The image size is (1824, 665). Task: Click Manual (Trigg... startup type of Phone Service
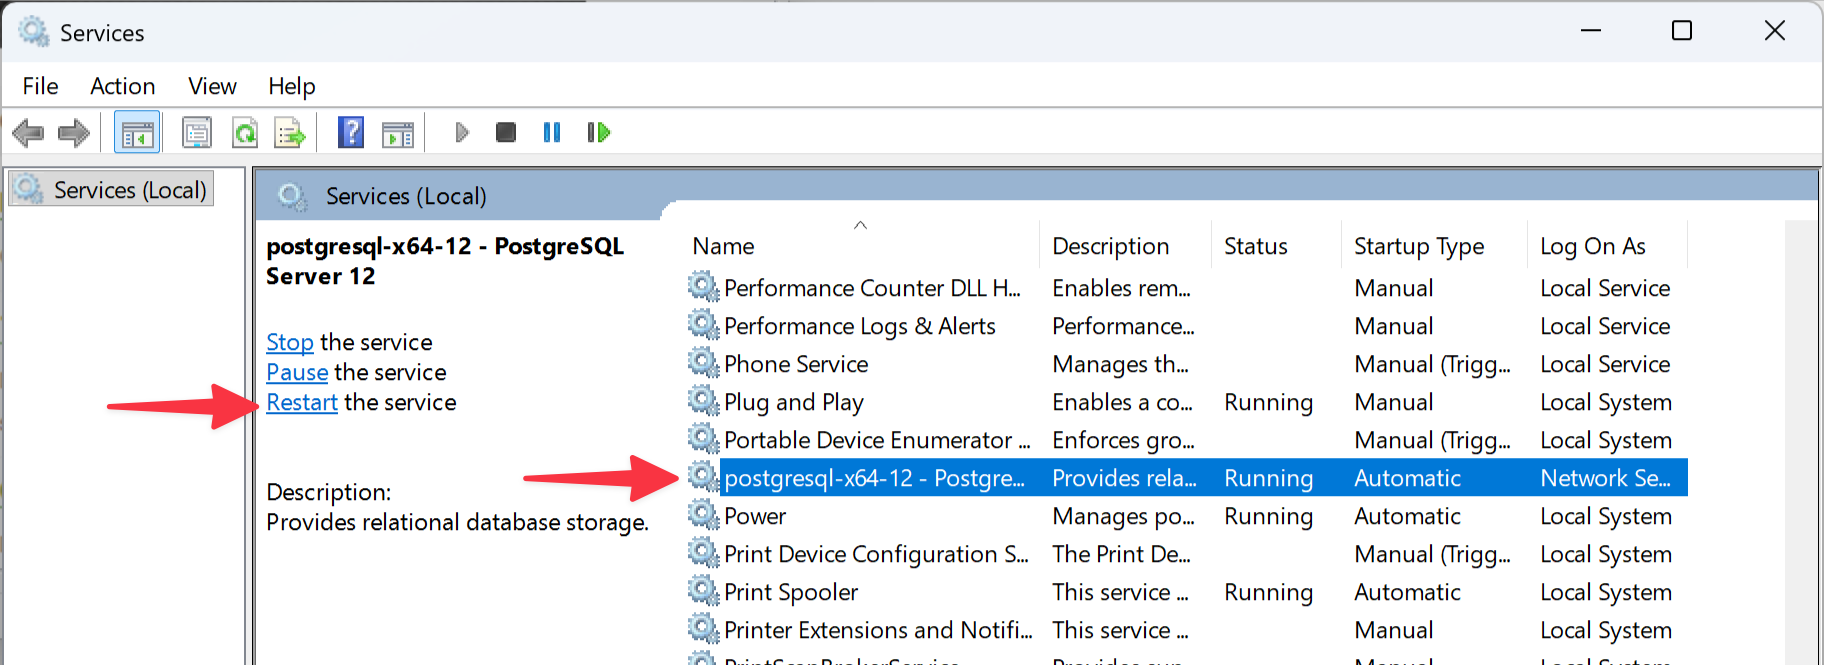[x=1432, y=364]
